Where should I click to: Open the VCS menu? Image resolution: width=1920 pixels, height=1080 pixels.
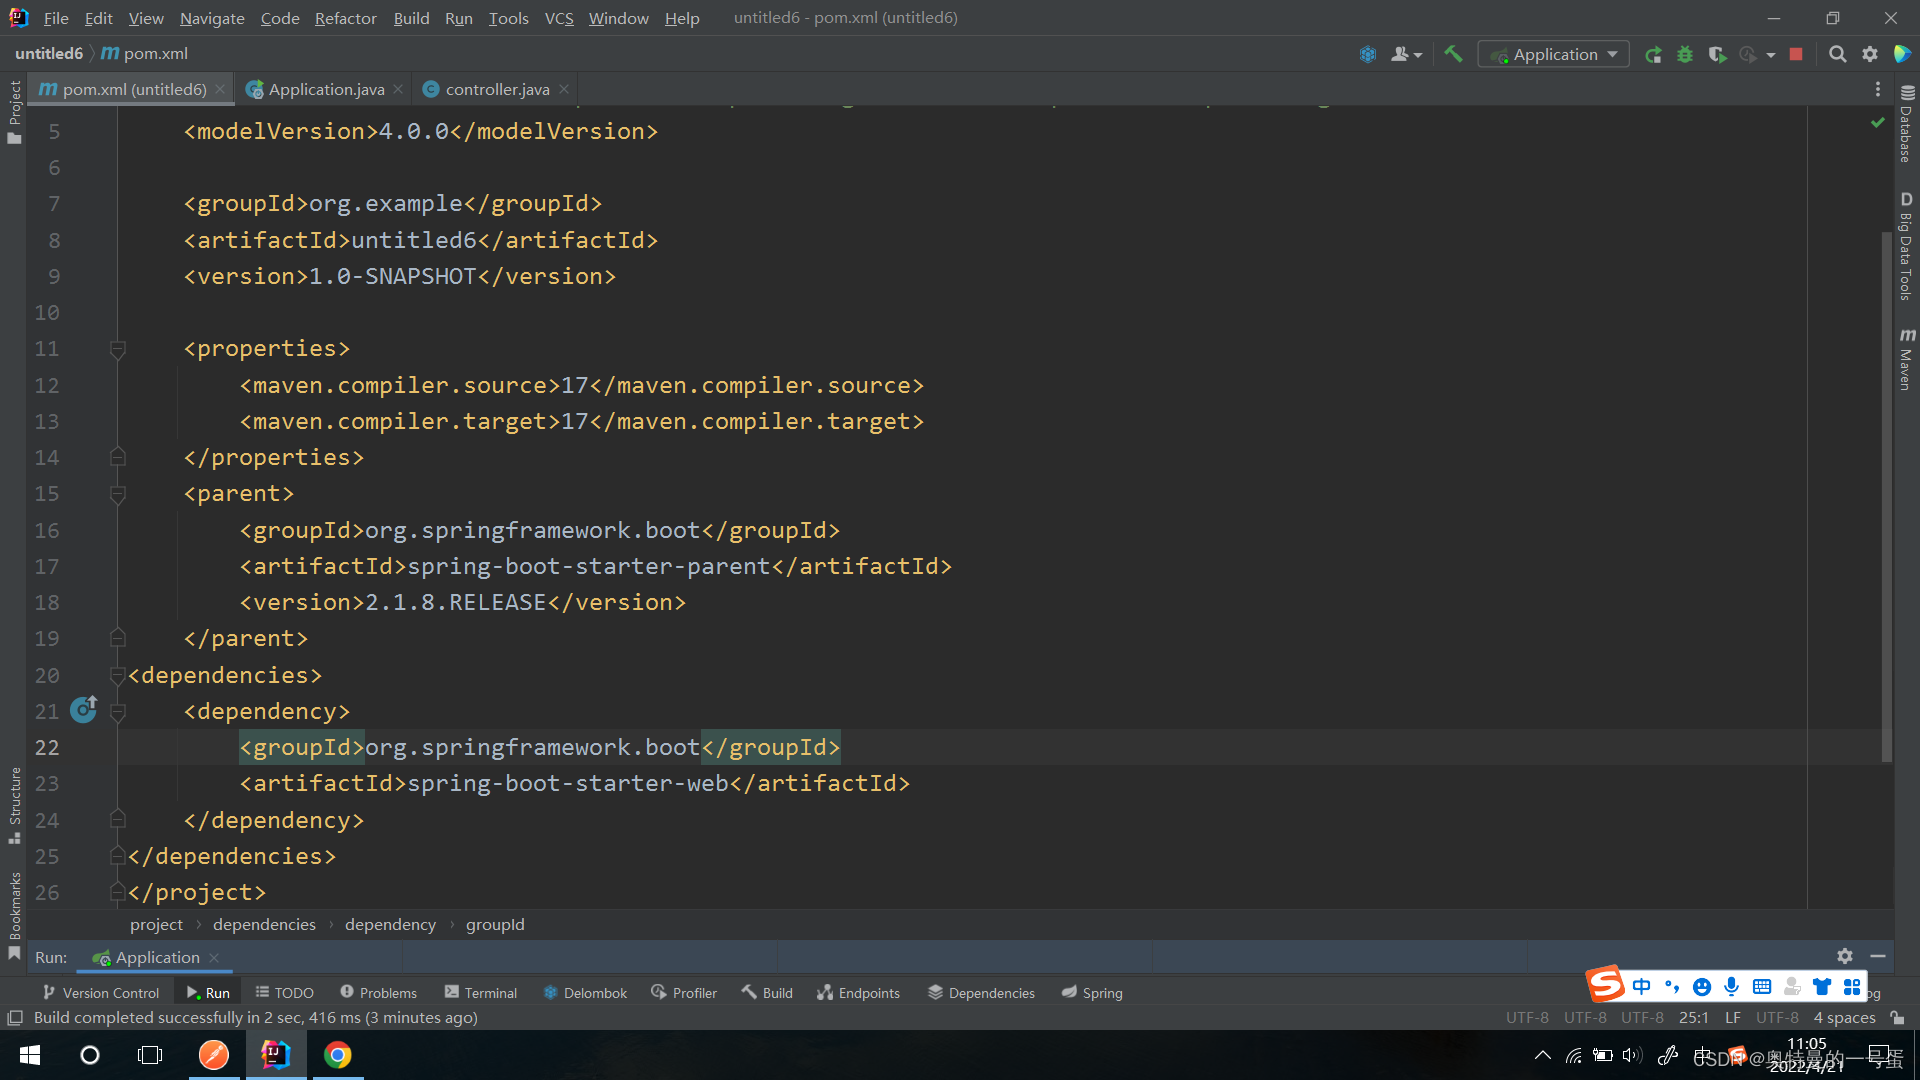tap(559, 18)
